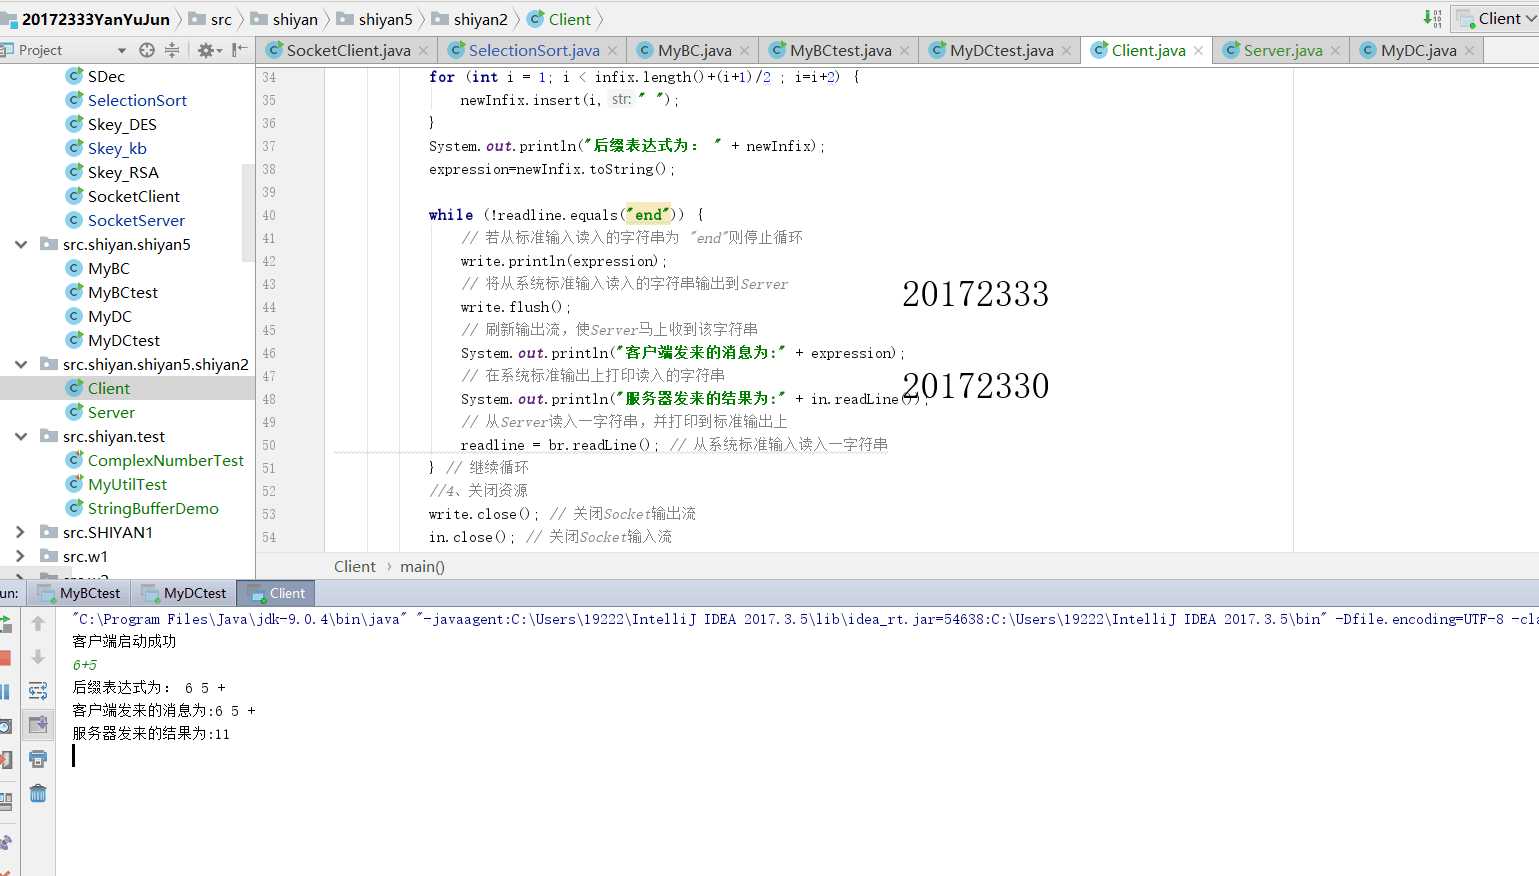Click the main() breadcrumb below the editor

[x=422, y=566]
